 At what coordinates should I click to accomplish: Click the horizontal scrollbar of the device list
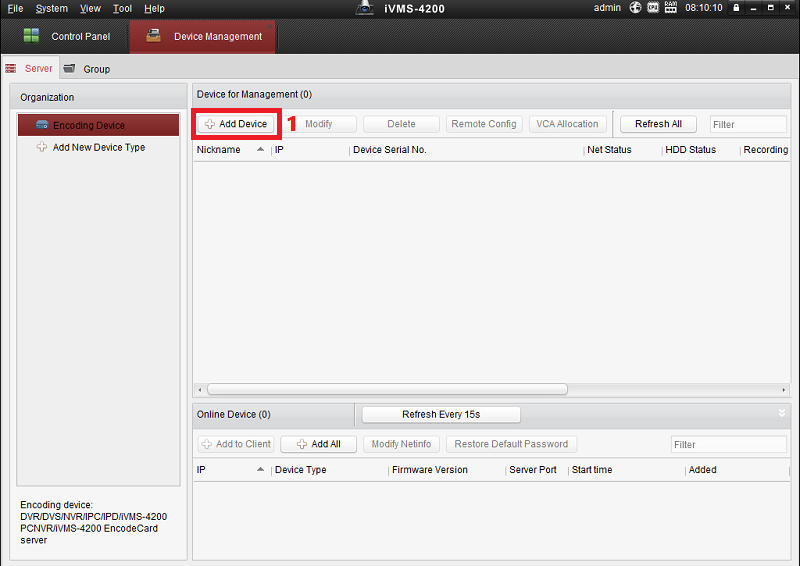(x=386, y=389)
